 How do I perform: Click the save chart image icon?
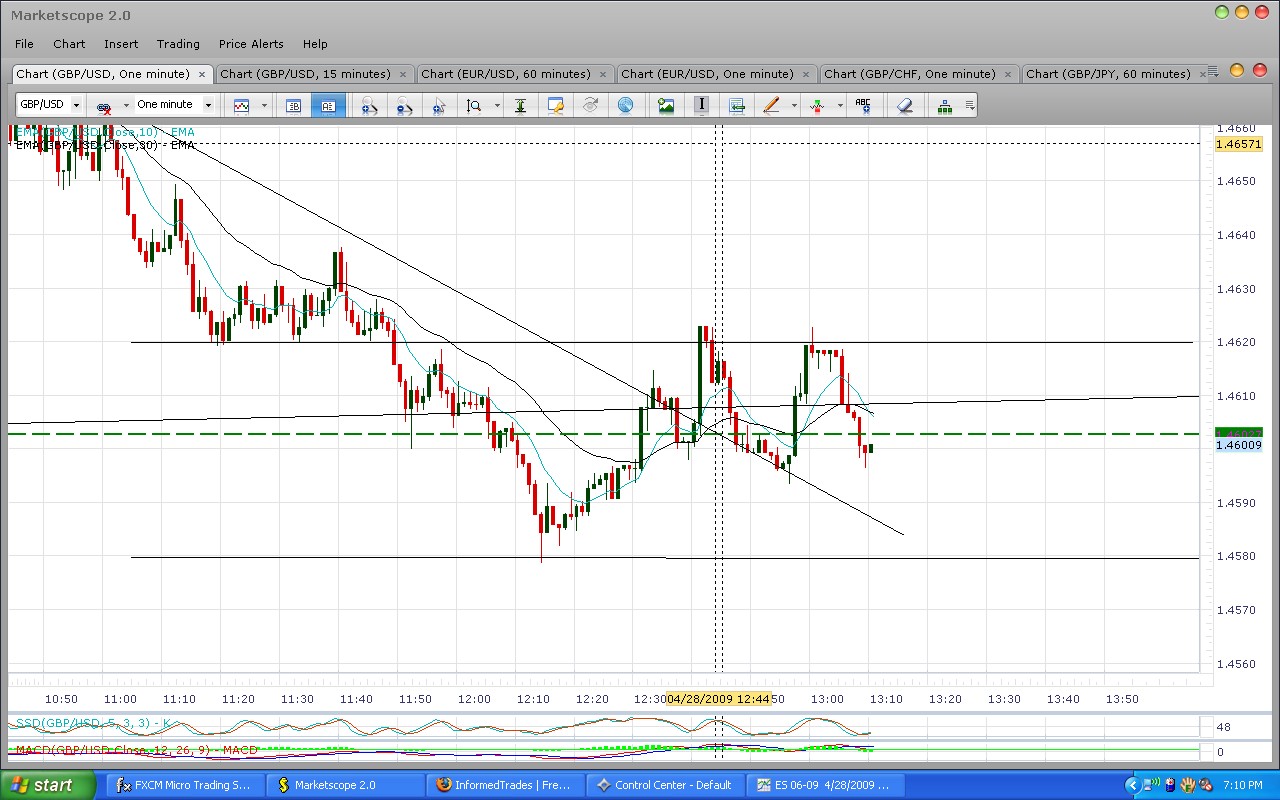pyautogui.click(x=666, y=105)
